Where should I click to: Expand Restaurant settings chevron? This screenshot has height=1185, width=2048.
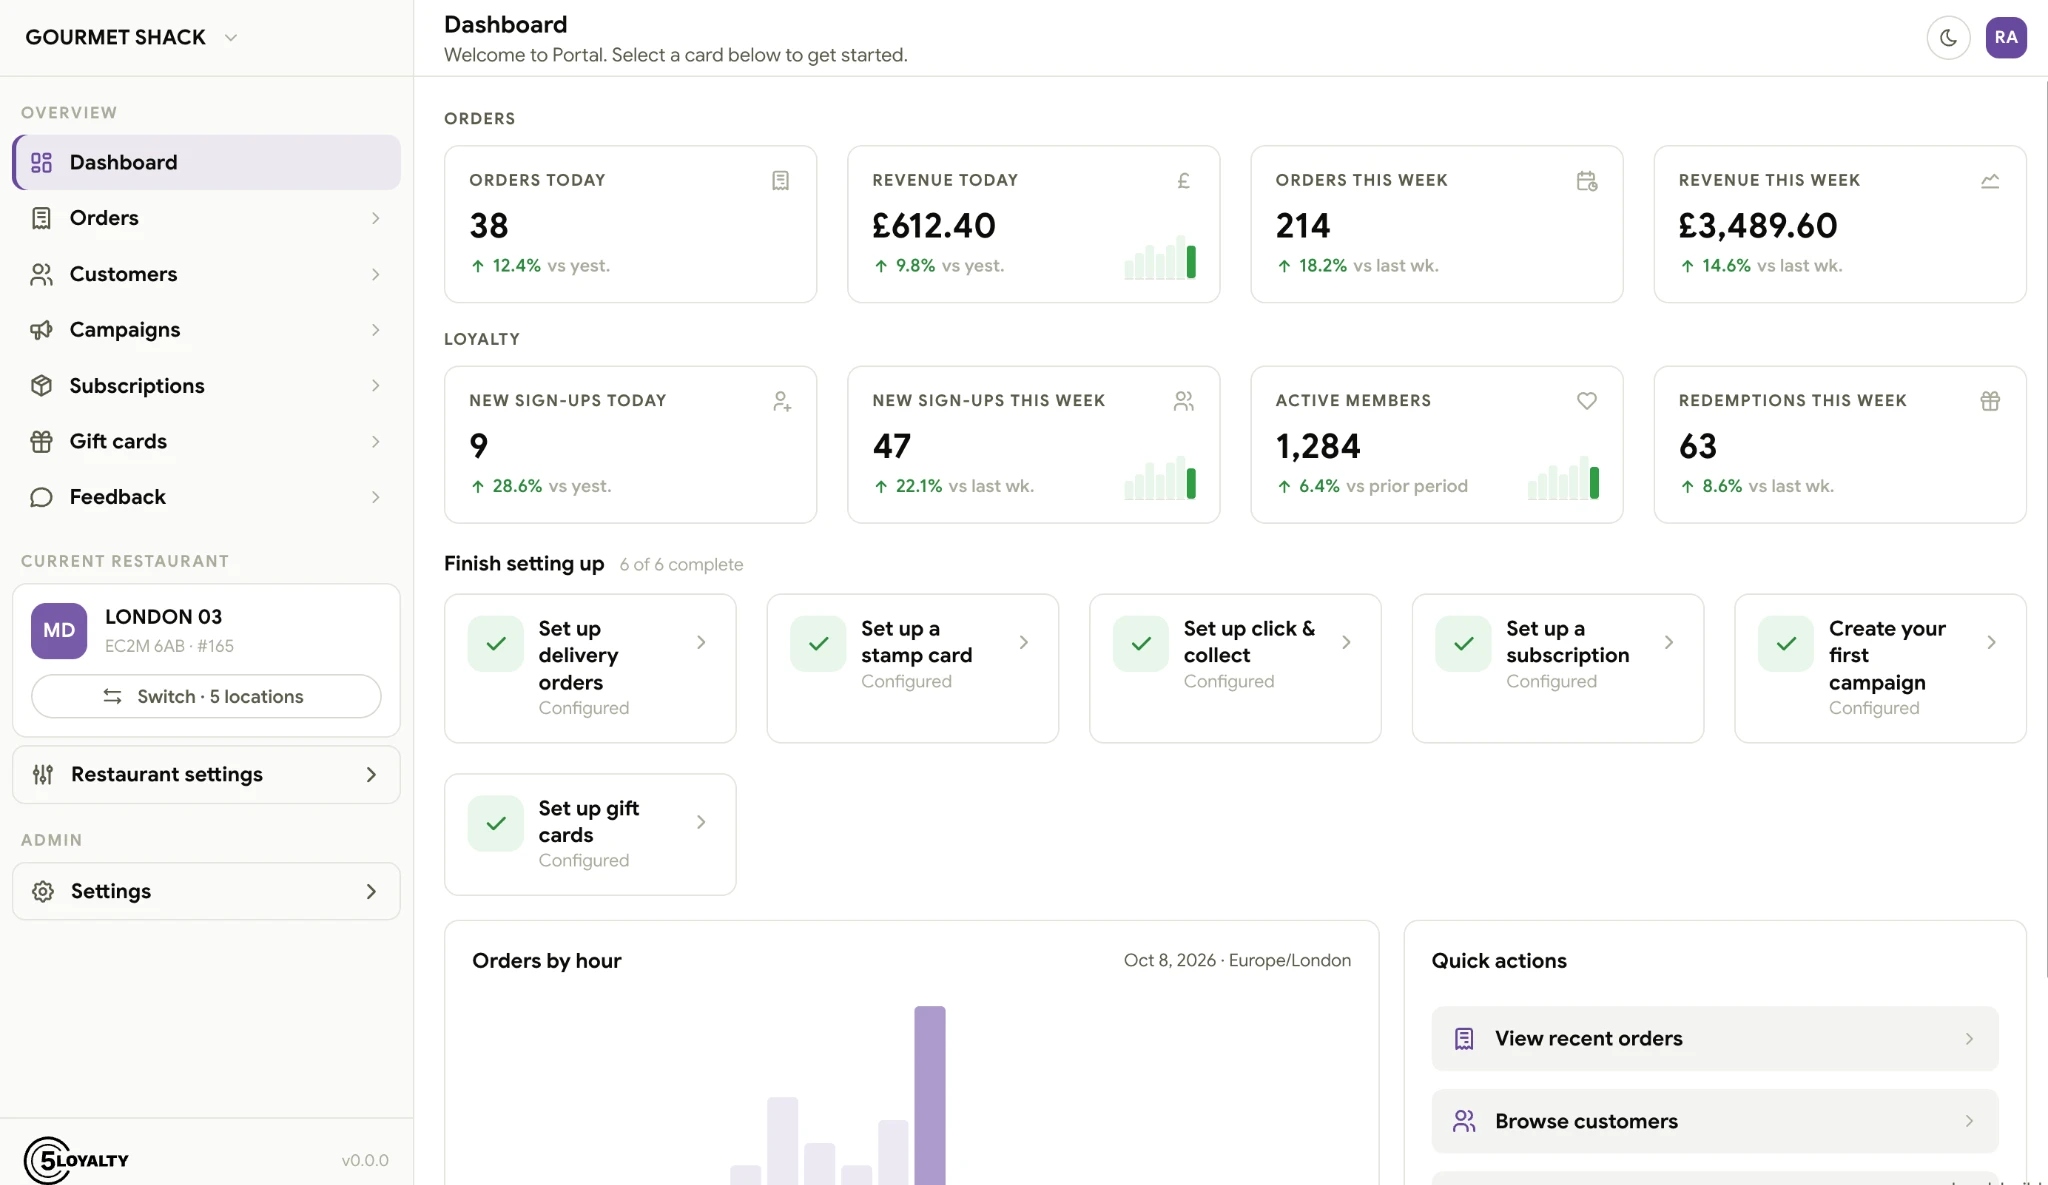click(371, 774)
